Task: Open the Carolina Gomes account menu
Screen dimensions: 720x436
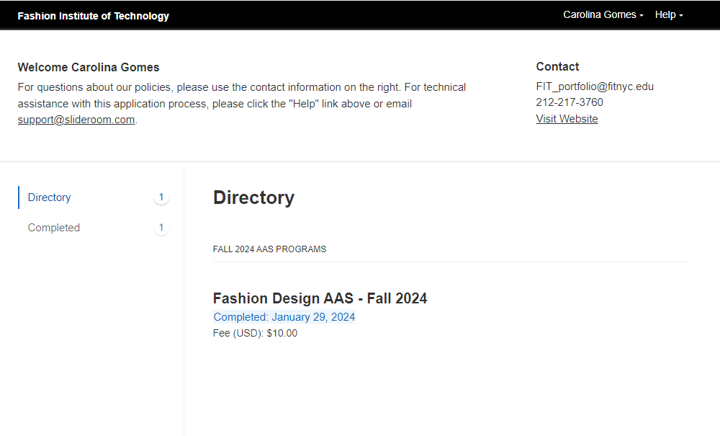Action: point(602,15)
